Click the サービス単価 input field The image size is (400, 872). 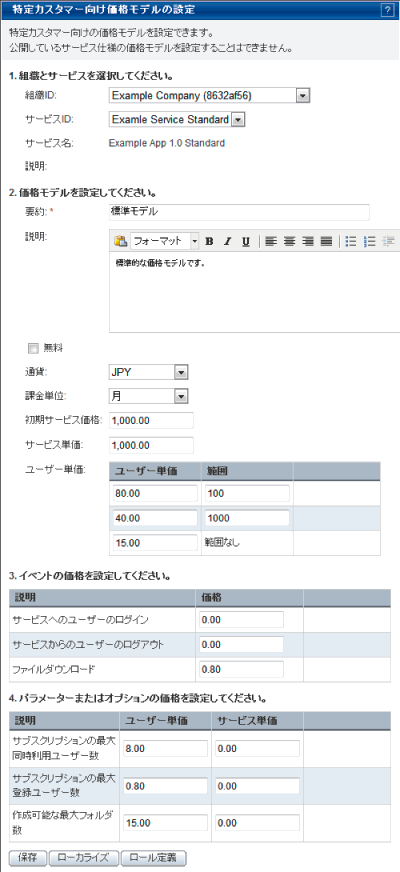(151, 445)
